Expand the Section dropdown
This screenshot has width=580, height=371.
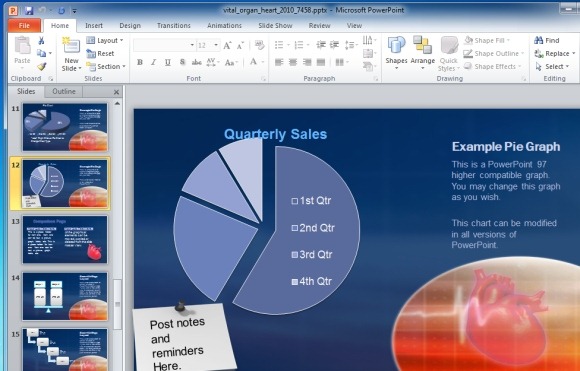point(106,67)
